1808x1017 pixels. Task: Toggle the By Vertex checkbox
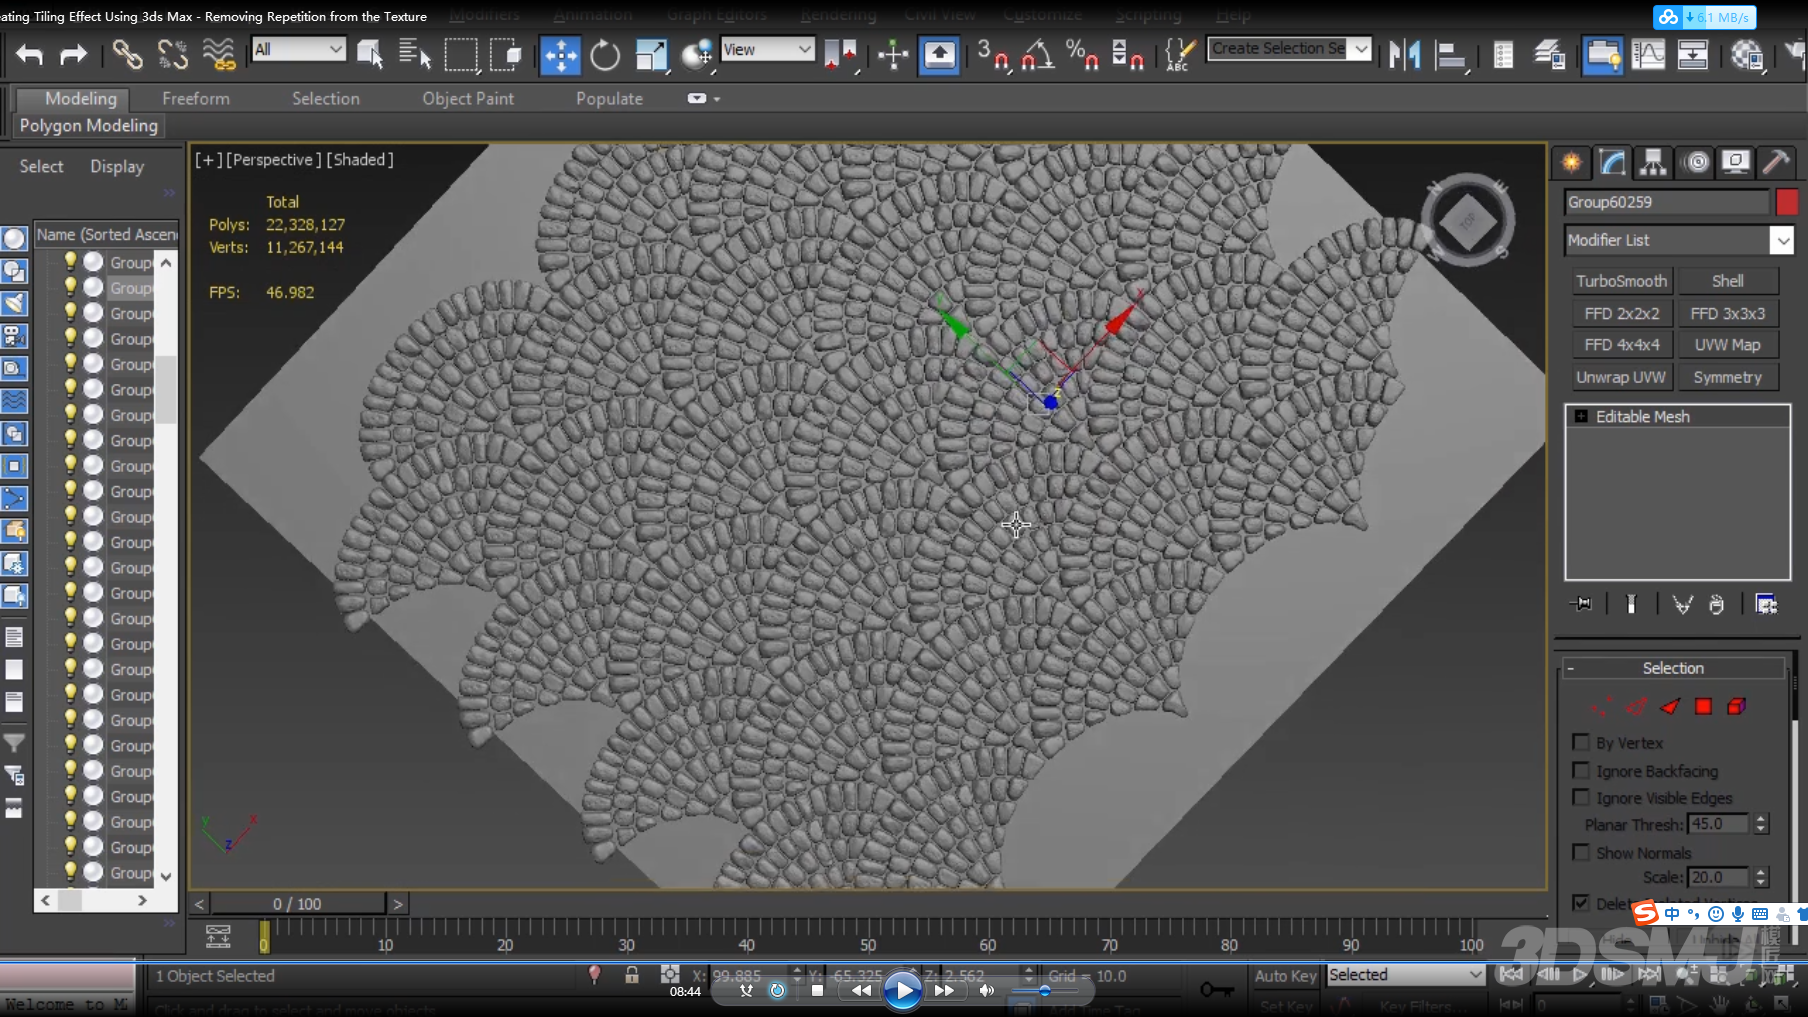pyautogui.click(x=1581, y=743)
